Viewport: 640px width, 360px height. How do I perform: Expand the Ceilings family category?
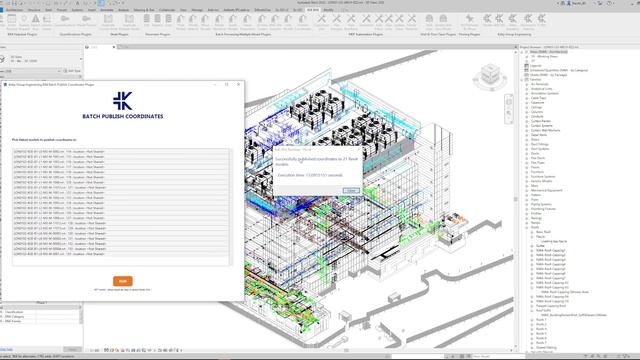[x=527, y=107]
